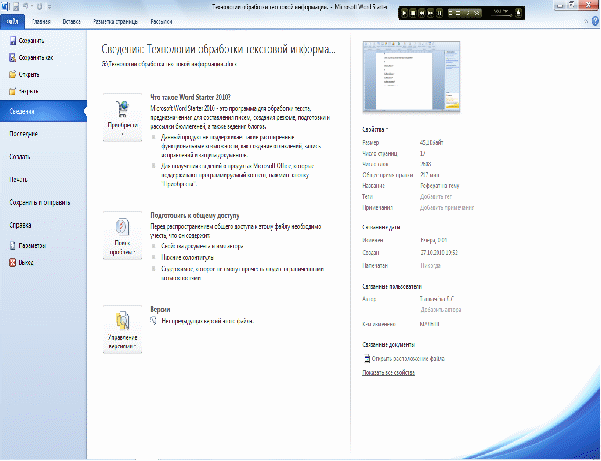Screen dimensions: 601x461
Task: Click Показать все свойства link
Action: tap(388, 372)
